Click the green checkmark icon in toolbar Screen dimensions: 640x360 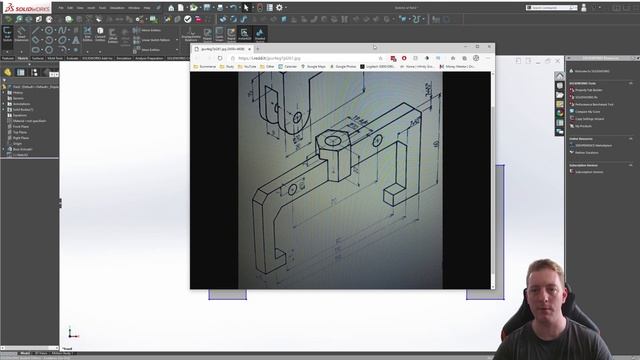(188, 19)
